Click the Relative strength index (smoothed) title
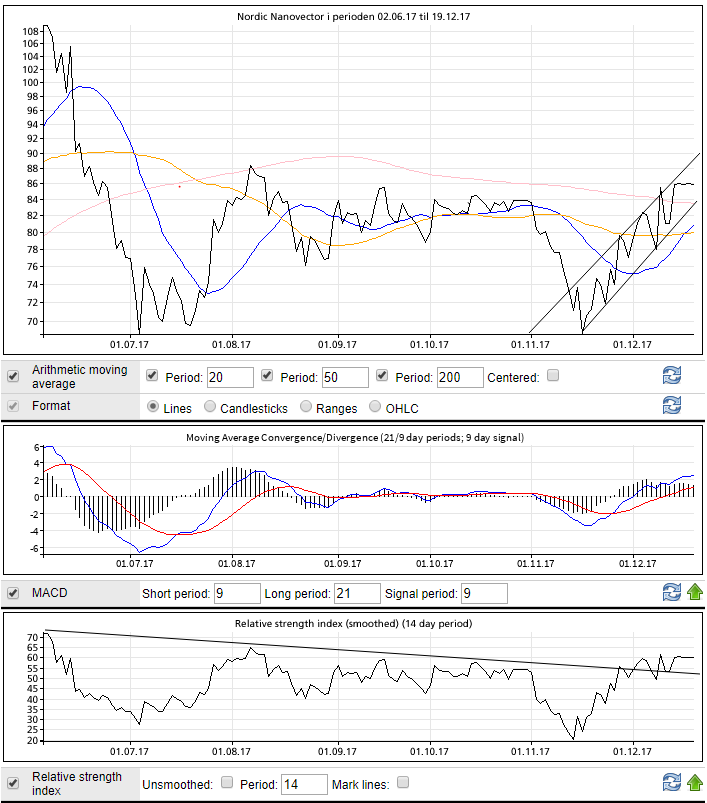Image resolution: width=707 pixels, height=803 pixels. [353, 623]
